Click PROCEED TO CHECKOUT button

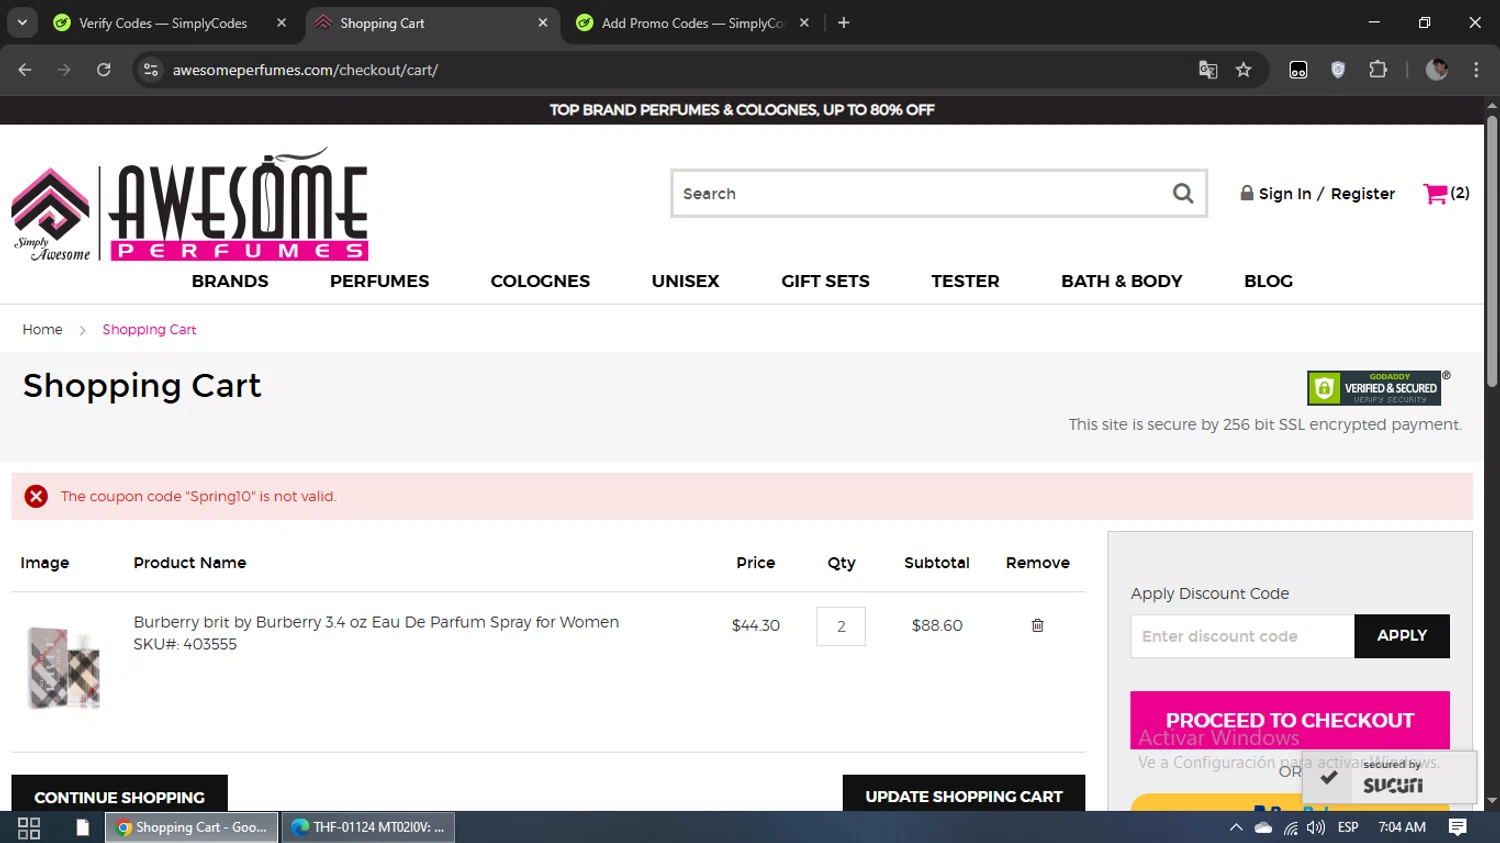coord(1289,720)
